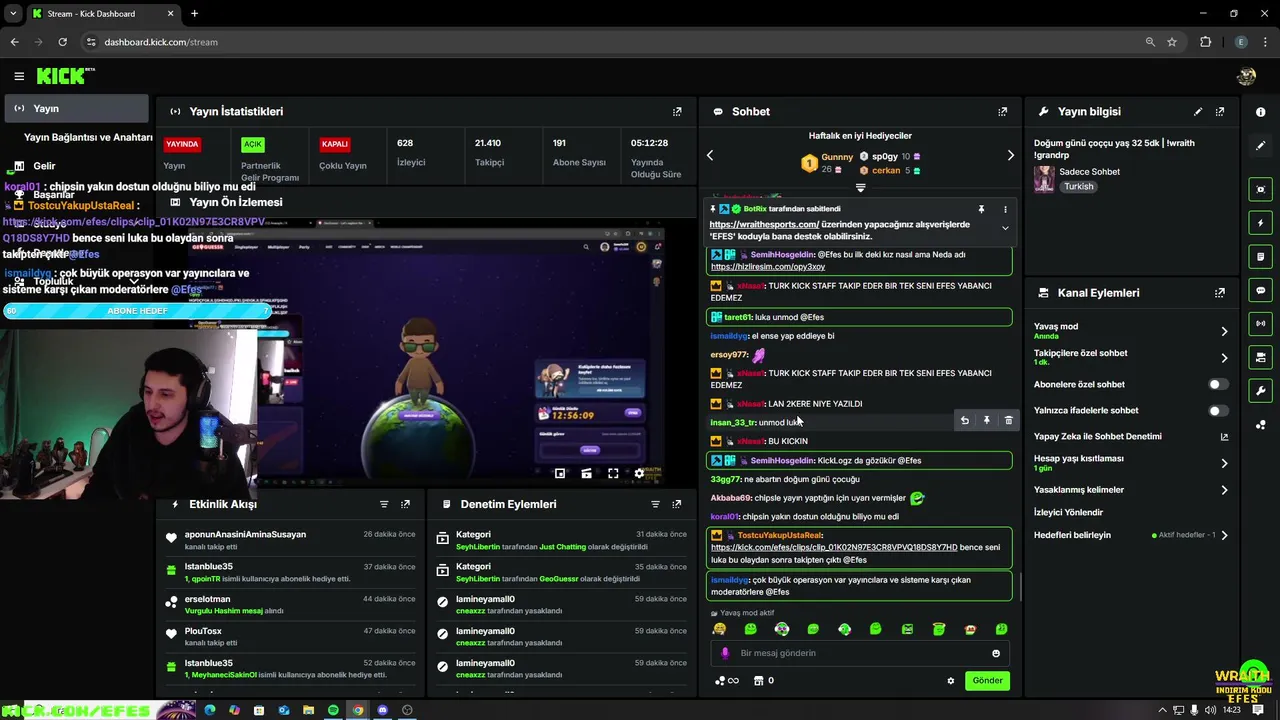The width and height of the screenshot is (1280, 720).
Task: Collapse gifters leaderboard arrow under Gunnny
Action: (860, 188)
